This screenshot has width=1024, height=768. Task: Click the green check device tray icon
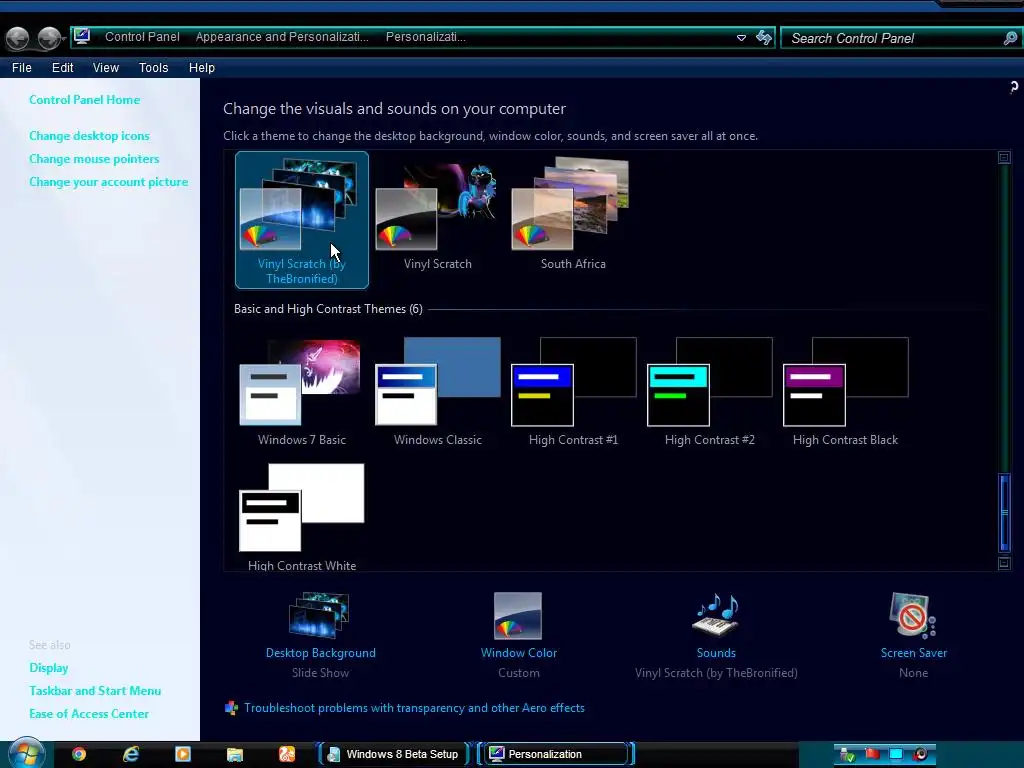[x=847, y=755]
